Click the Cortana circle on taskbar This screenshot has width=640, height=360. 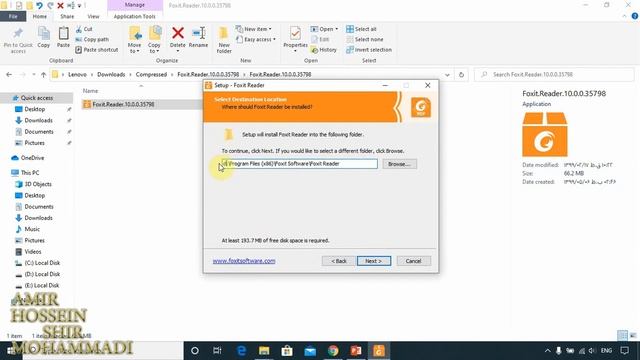tap(195, 351)
